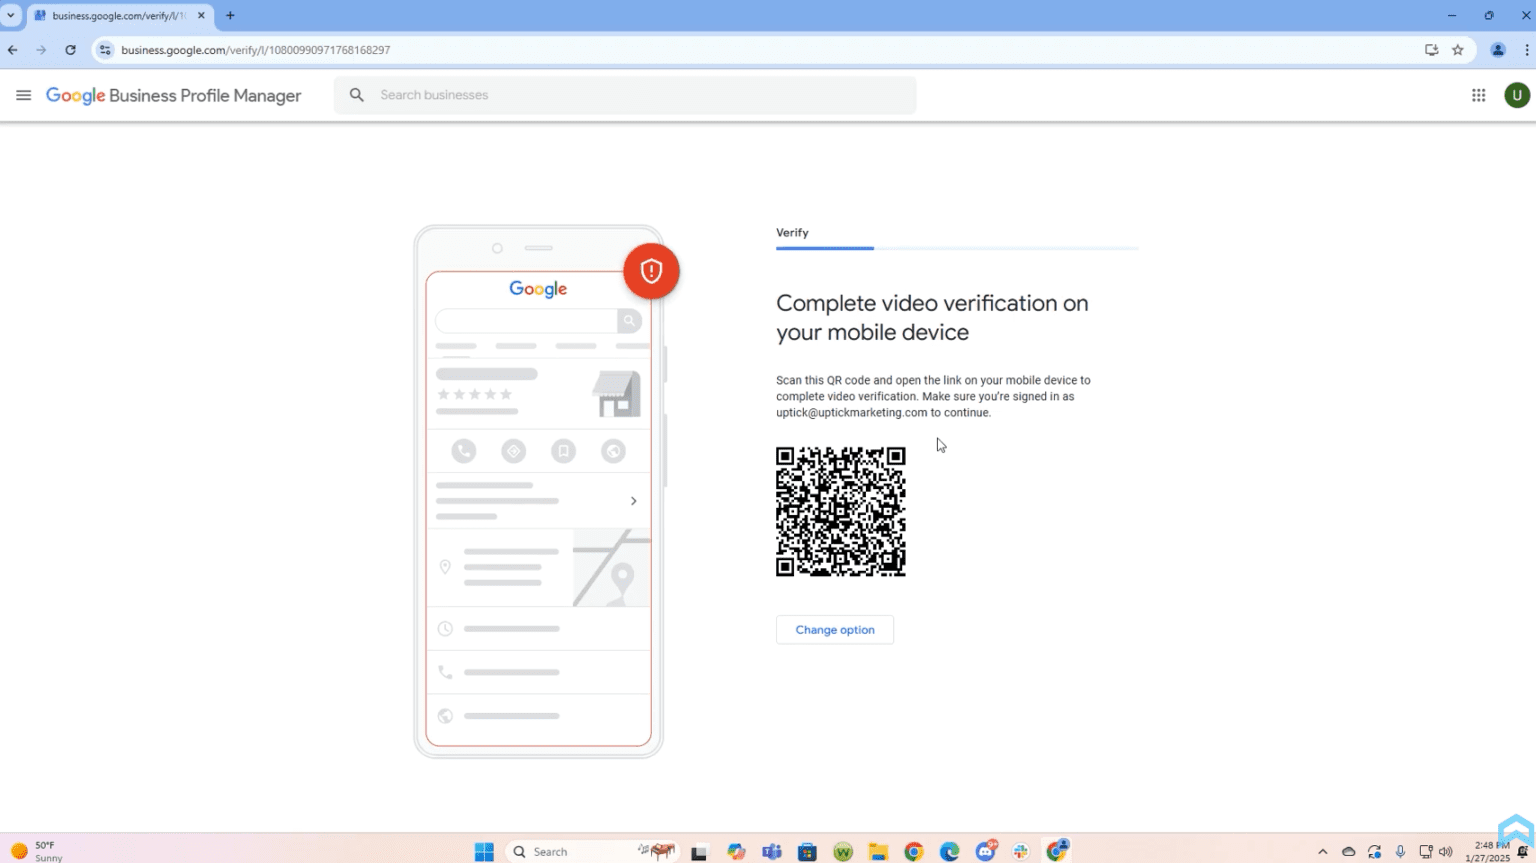Go back in browser history

pos(13,50)
